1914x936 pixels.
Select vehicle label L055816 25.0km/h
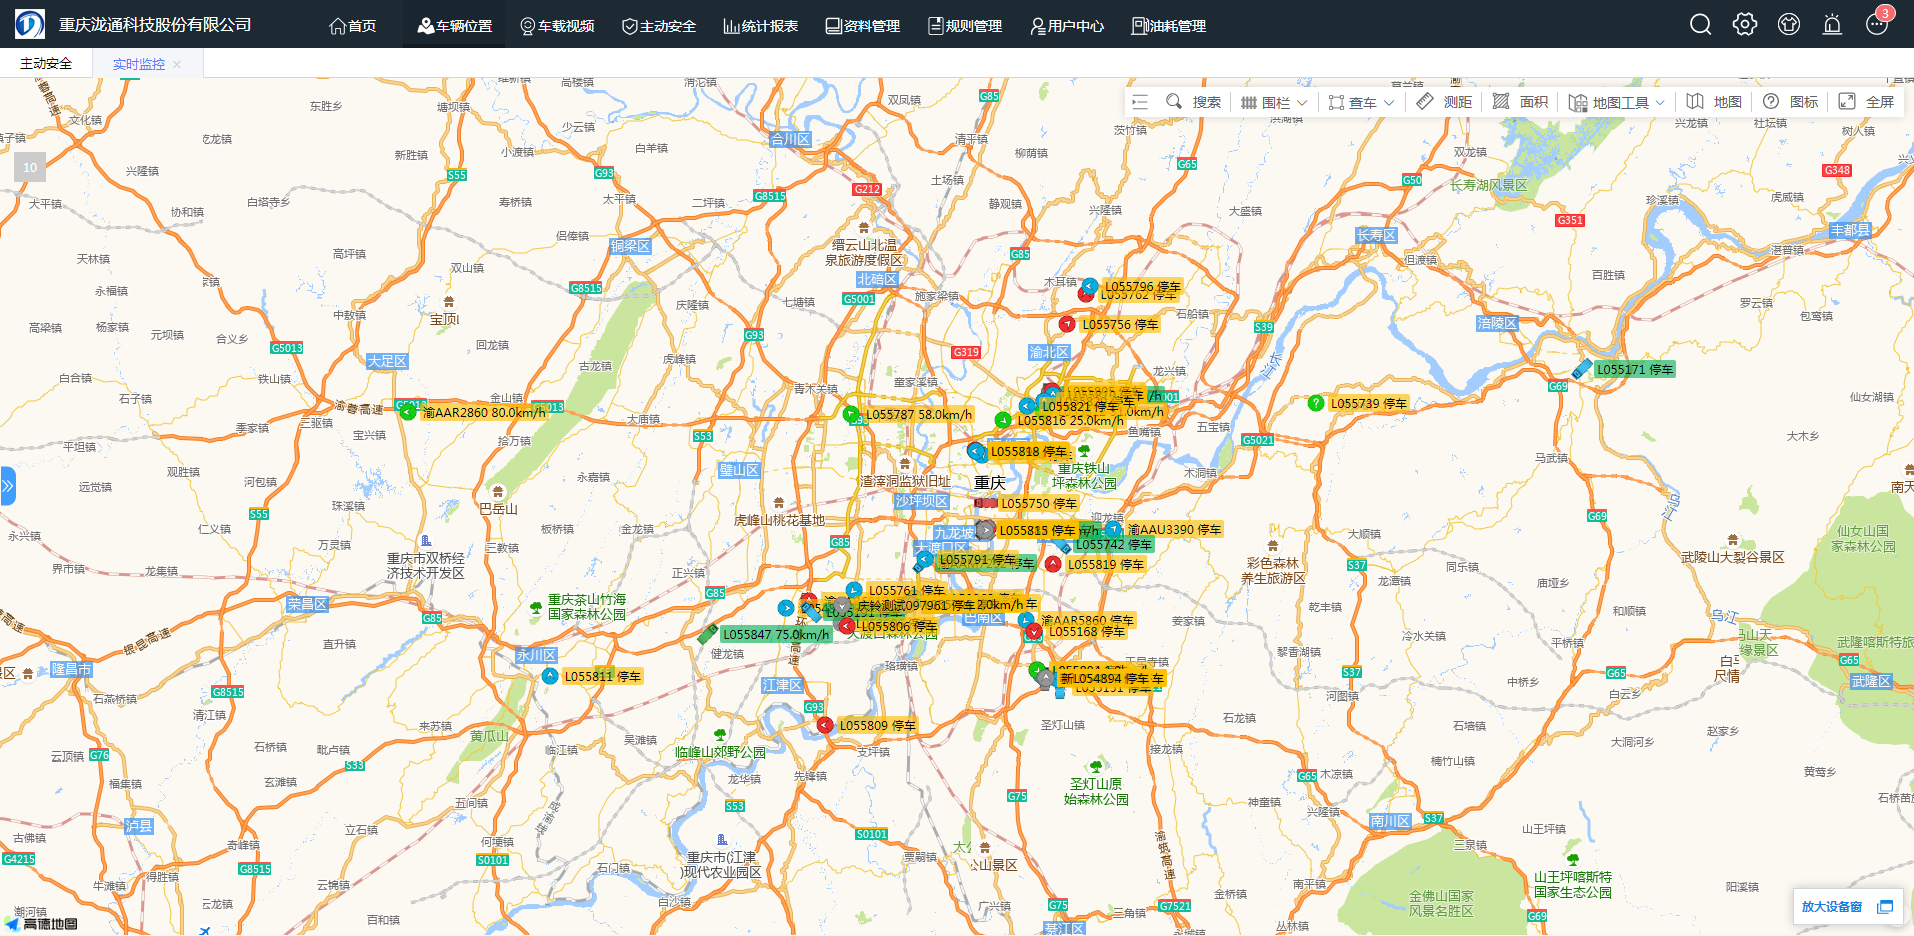pyautogui.click(x=1070, y=421)
